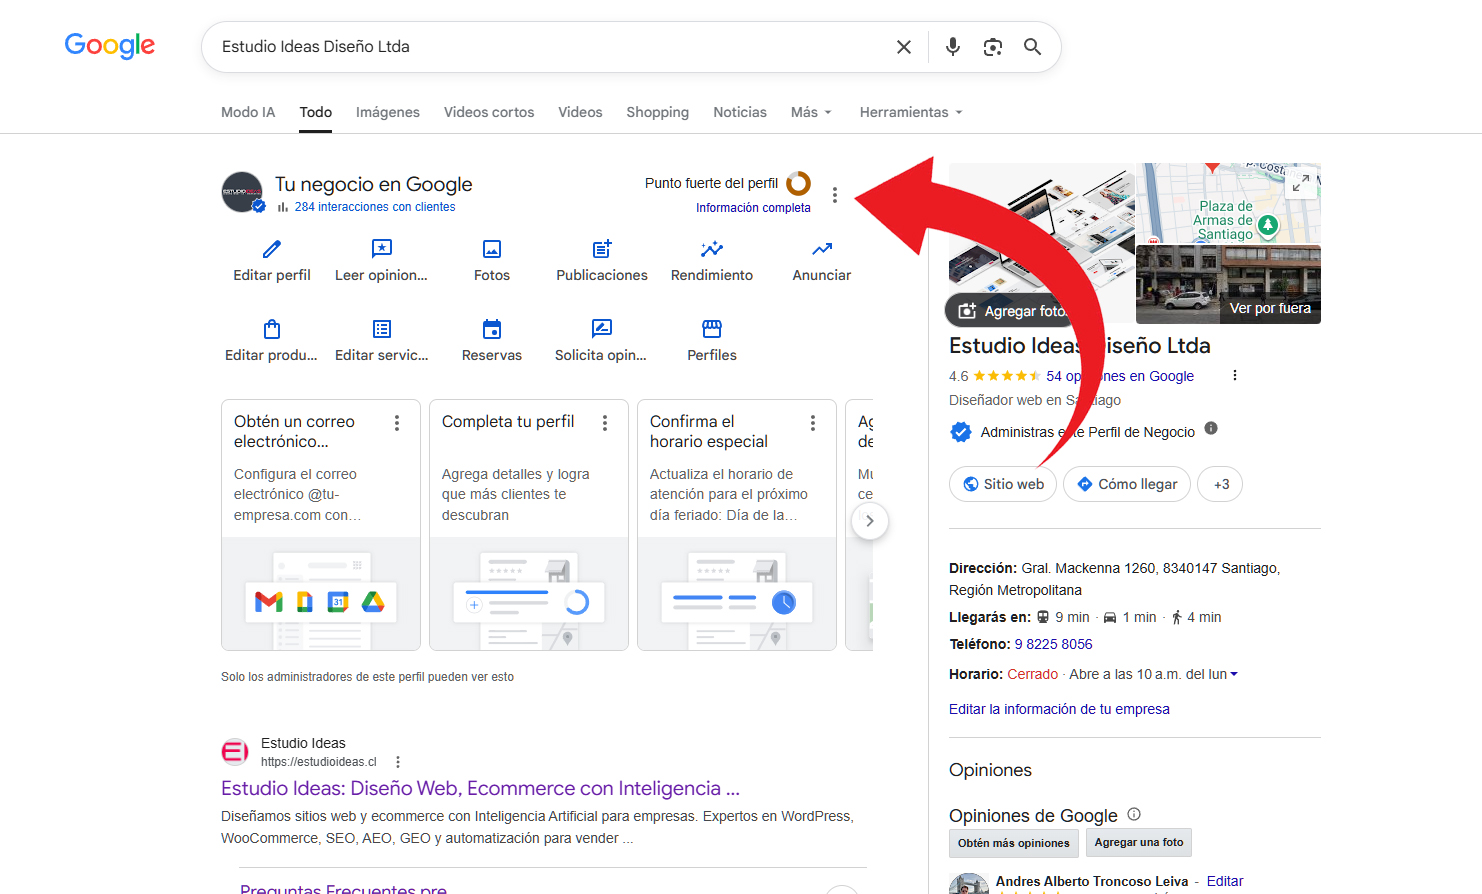Switch to Shopping tab
The image size is (1482, 894).
tap(658, 112)
